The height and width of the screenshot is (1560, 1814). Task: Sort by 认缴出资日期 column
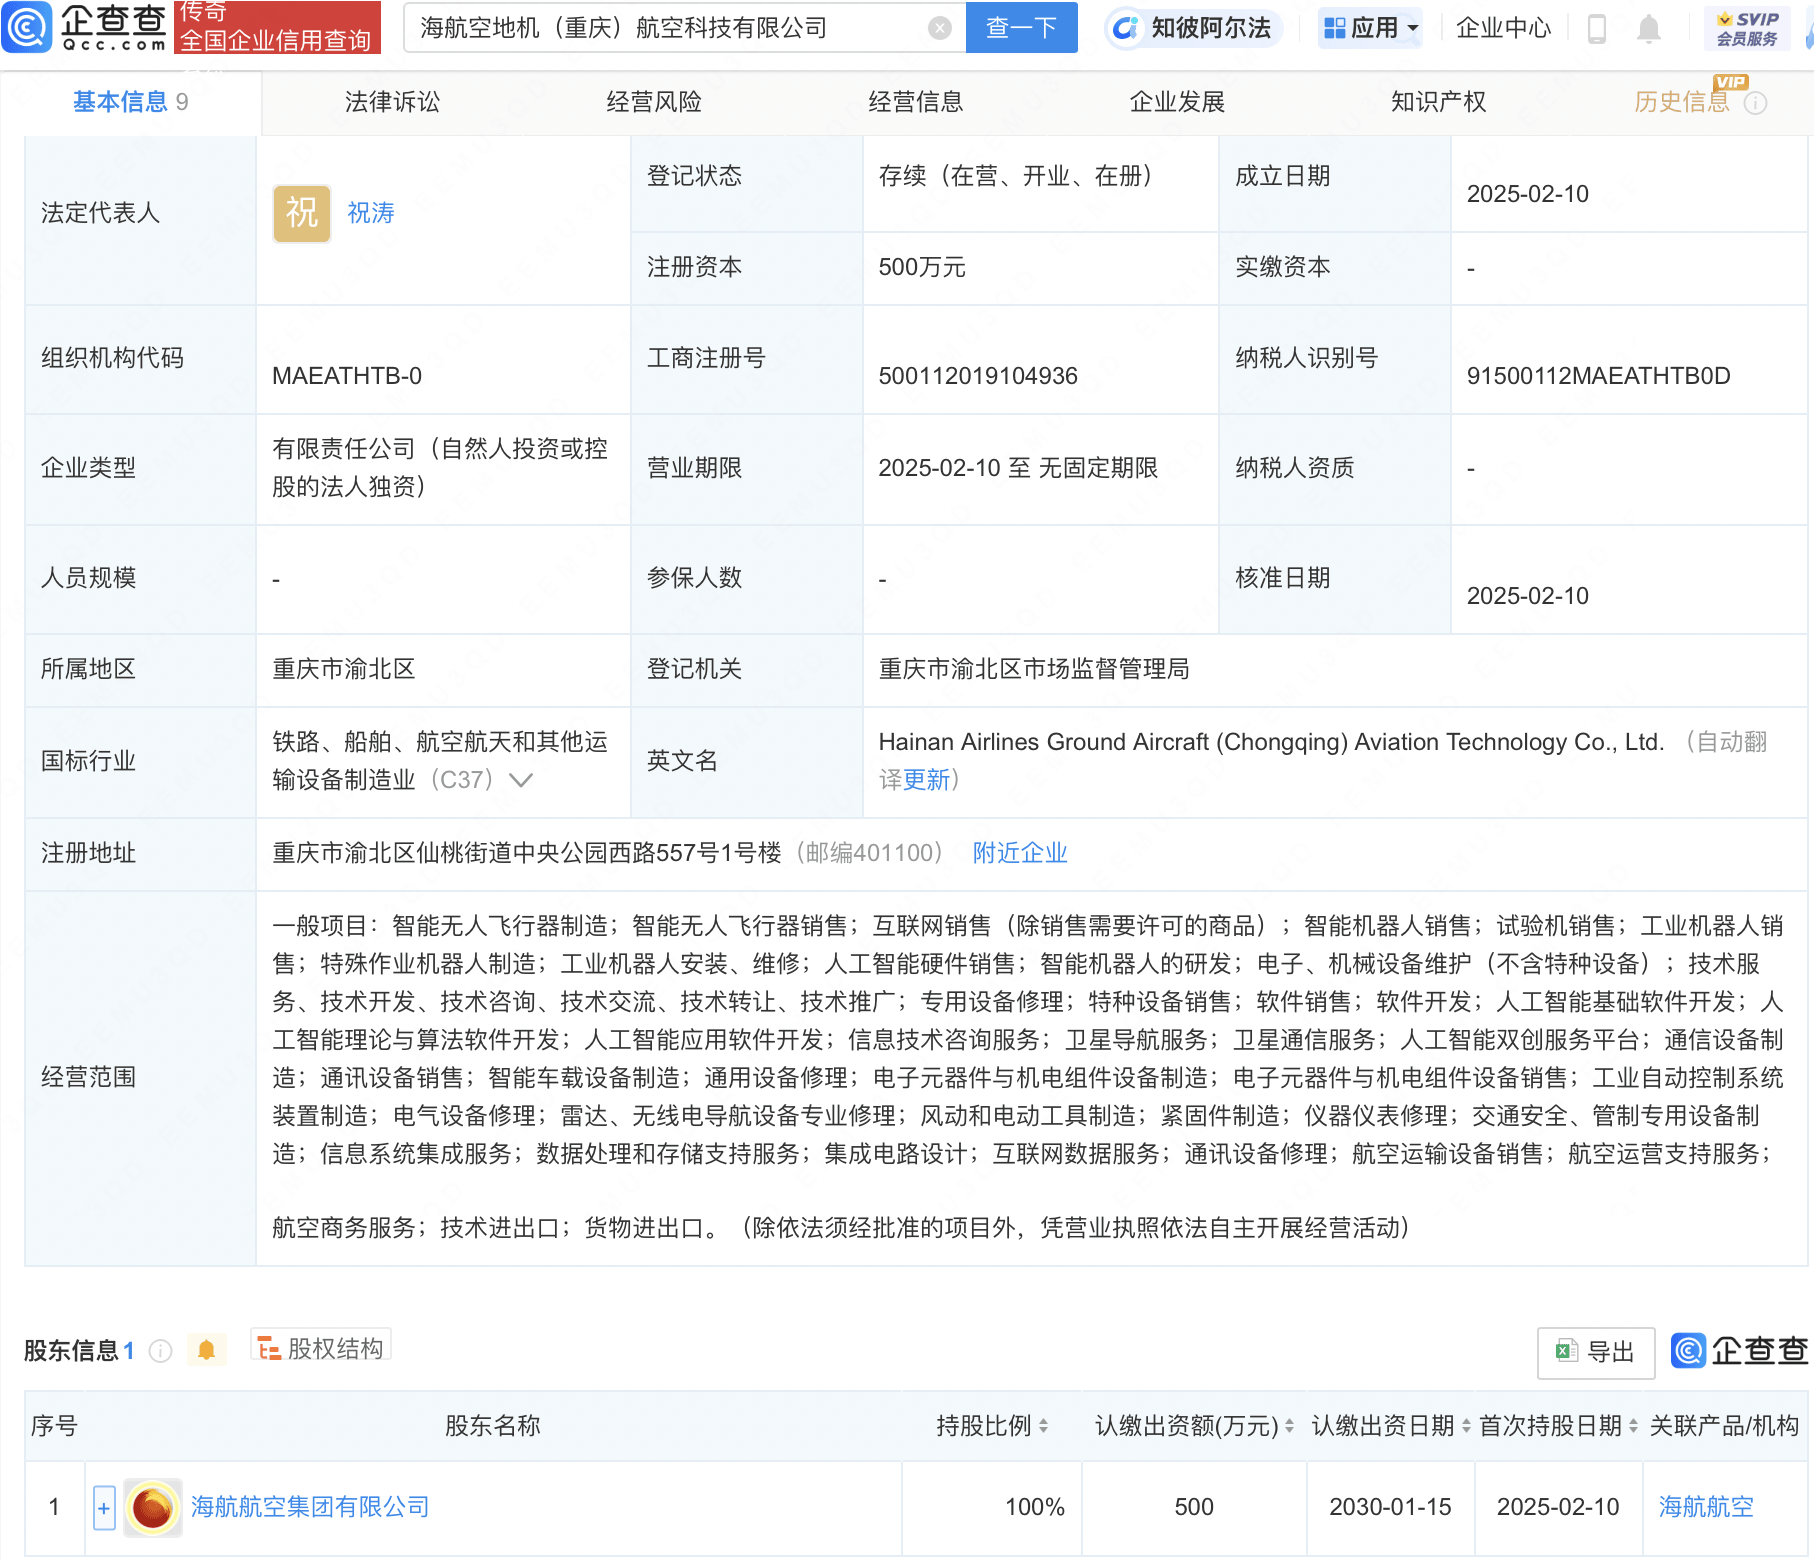click(x=1466, y=1426)
